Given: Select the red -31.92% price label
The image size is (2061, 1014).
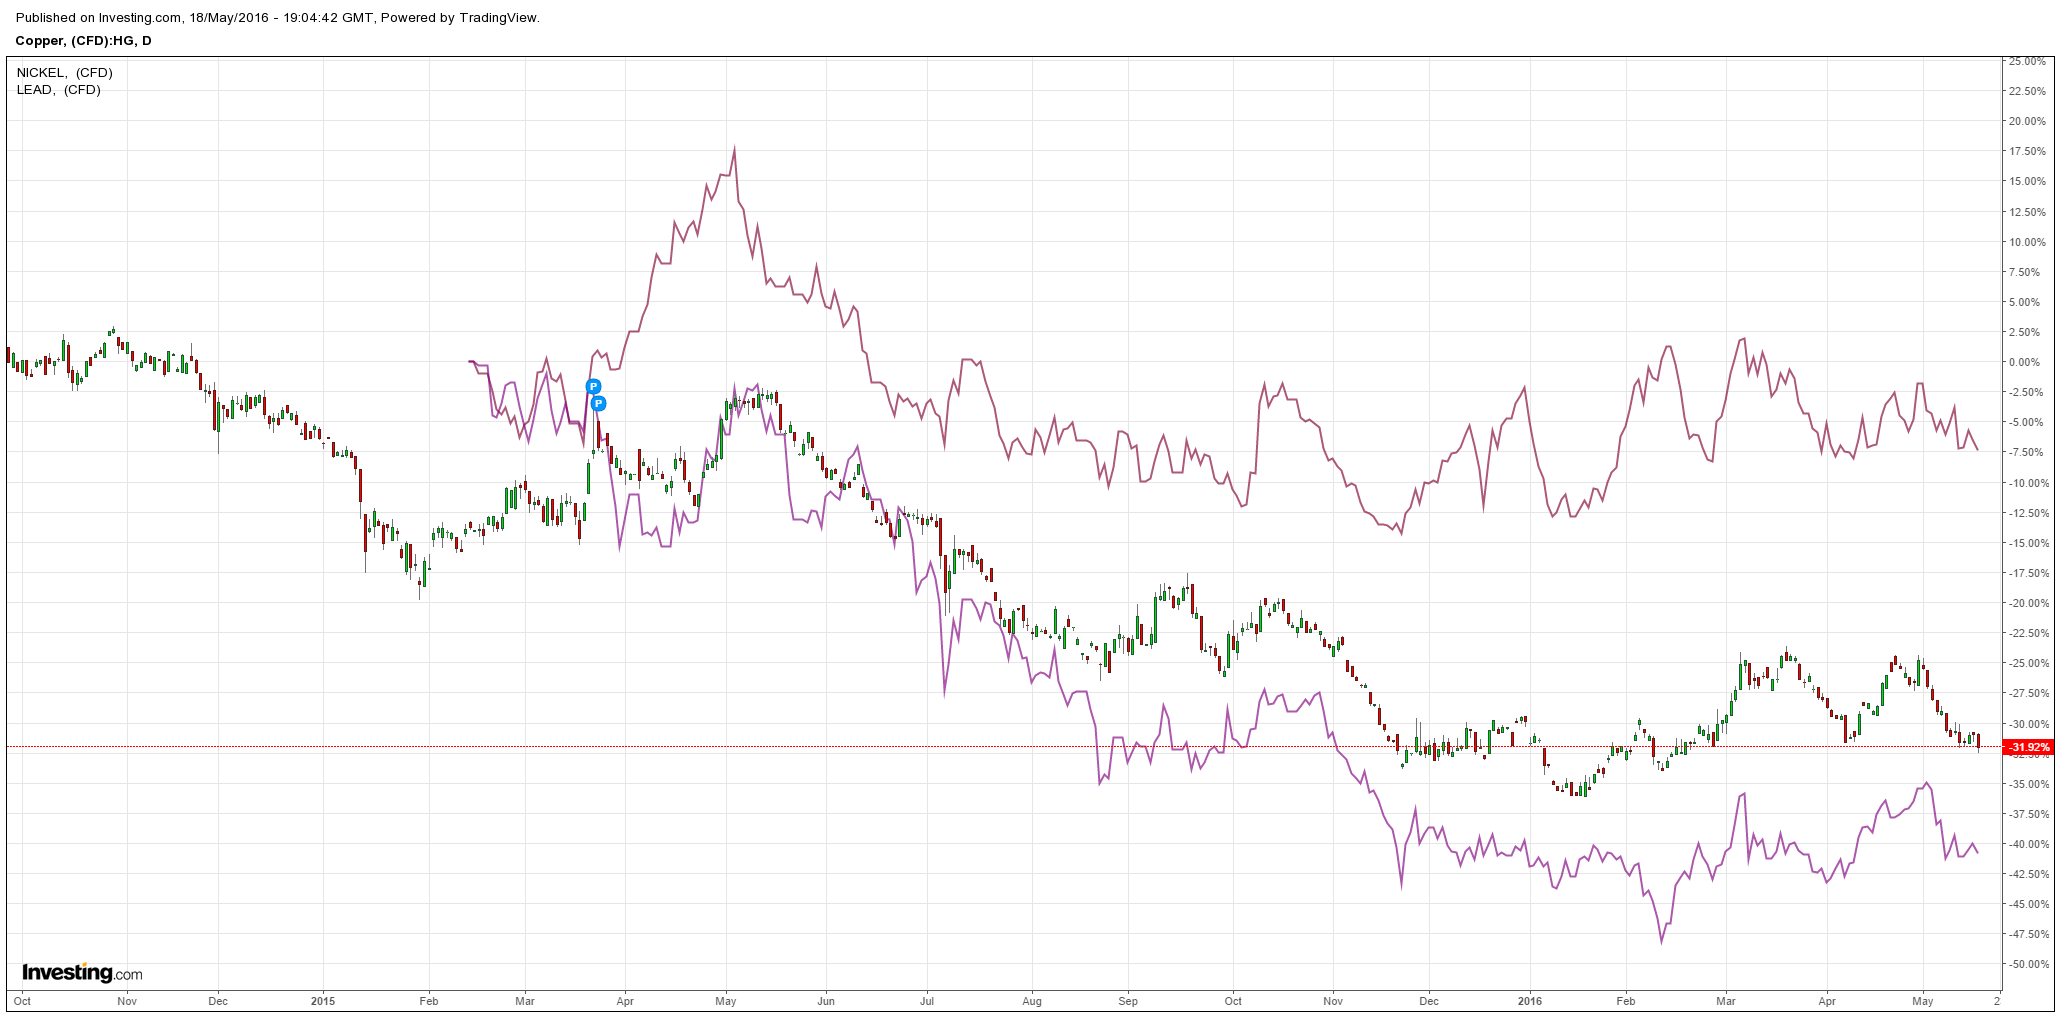Looking at the screenshot, I should coord(2028,748).
